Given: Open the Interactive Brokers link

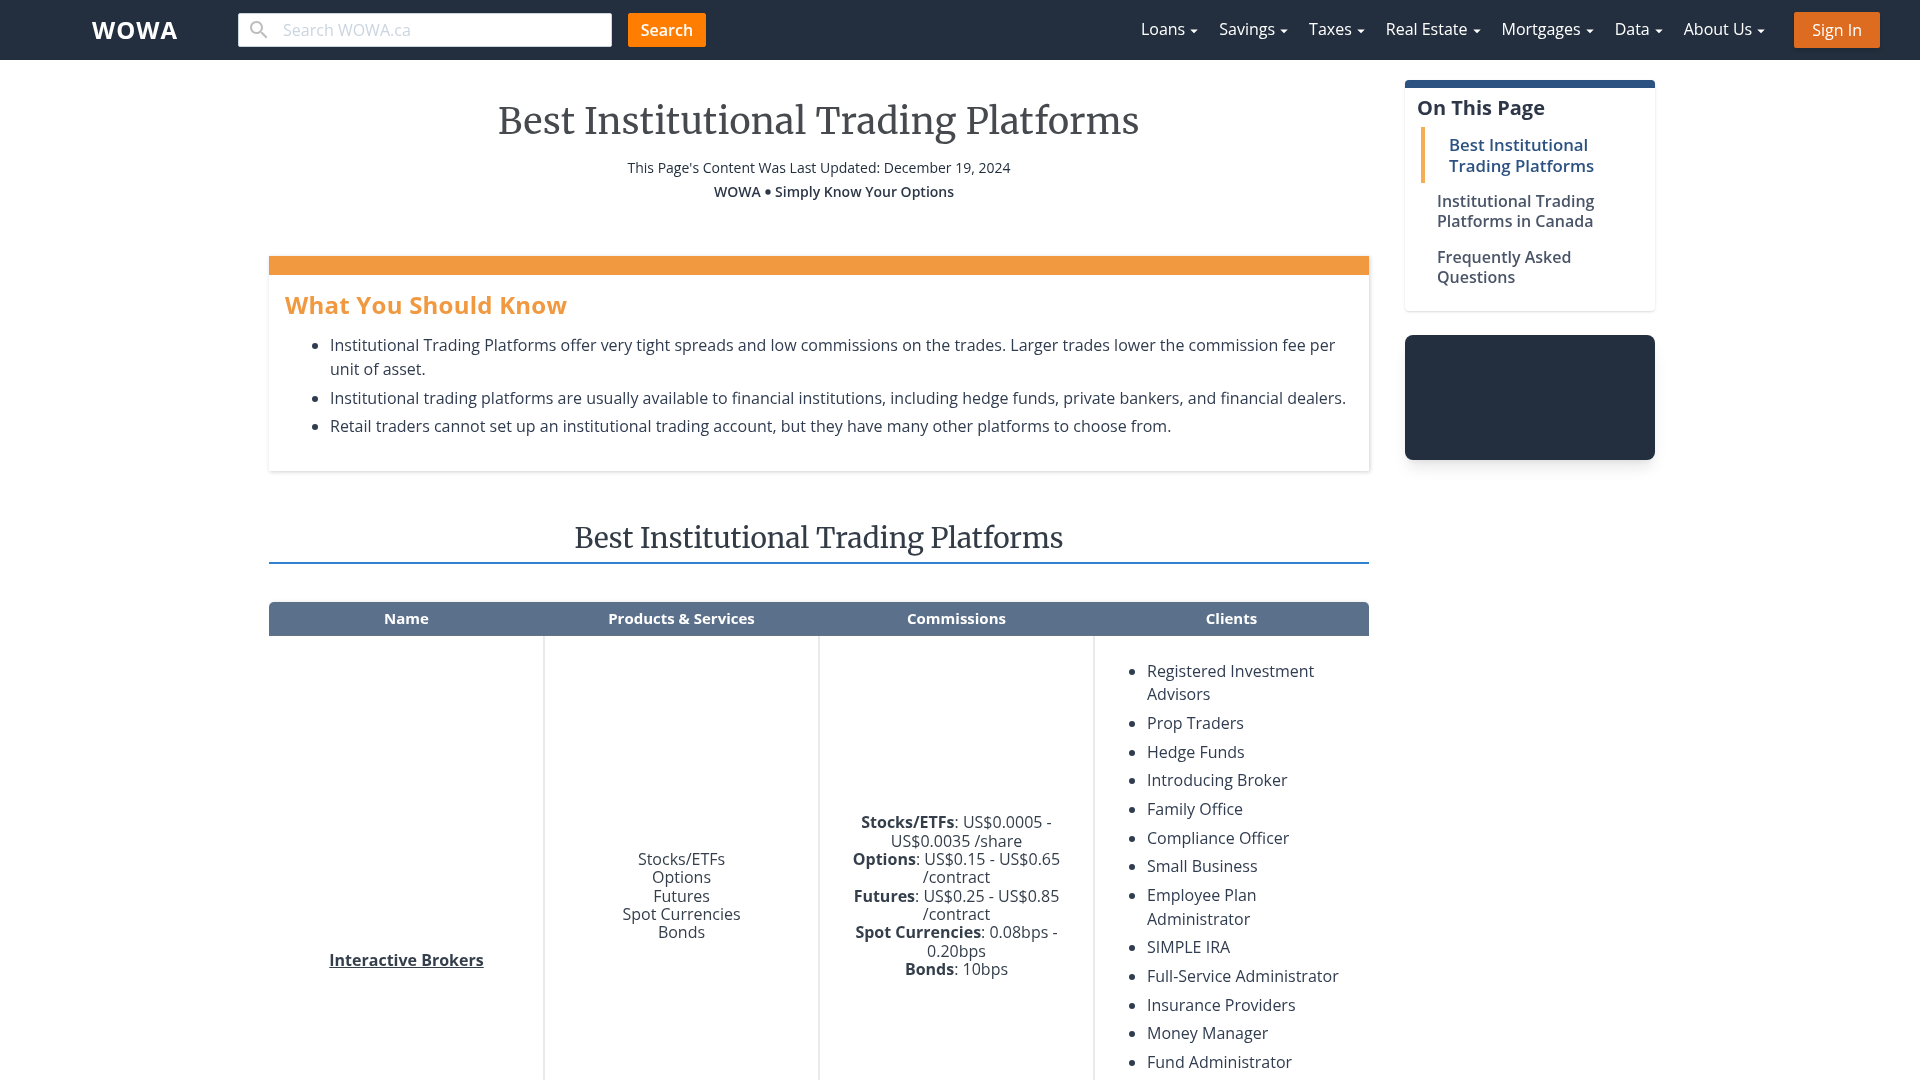Looking at the screenshot, I should [x=406, y=959].
